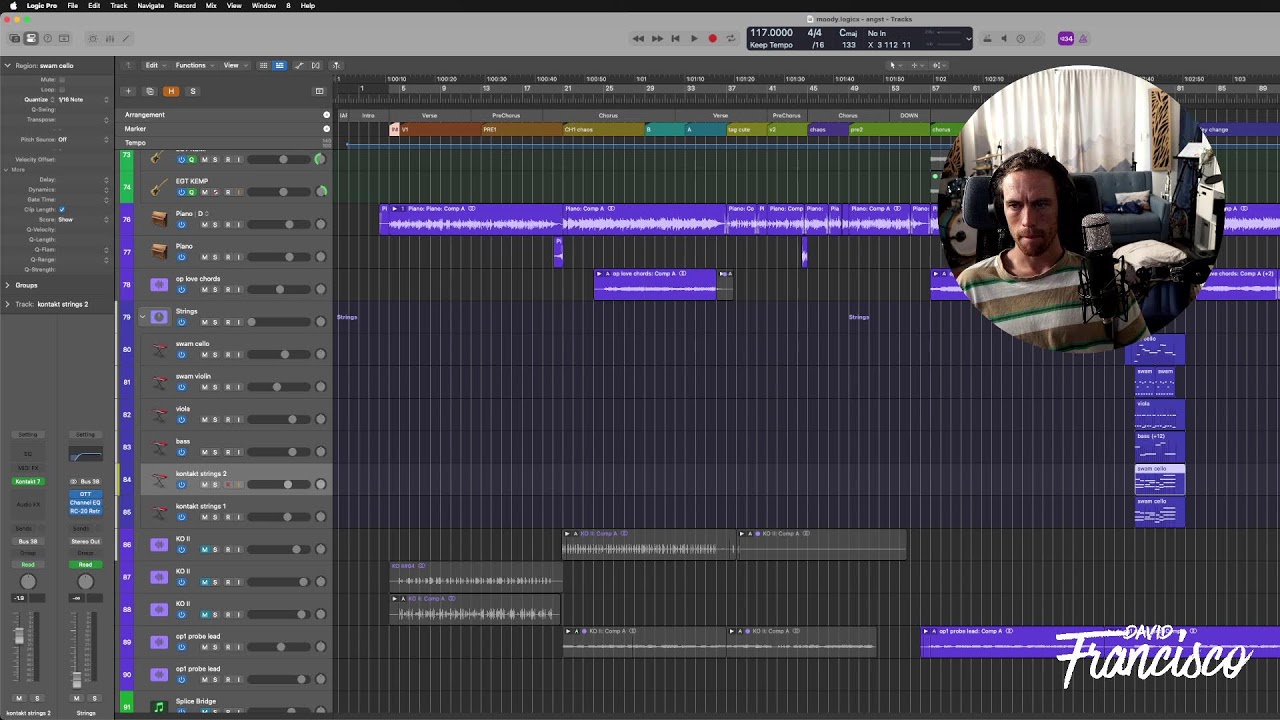Solo the swam violin track
This screenshot has height=720, width=1280.
(x=215, y=387)
